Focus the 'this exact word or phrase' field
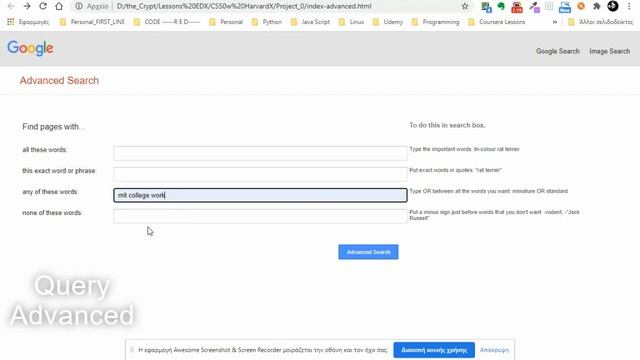 click(x=260, y=174)
